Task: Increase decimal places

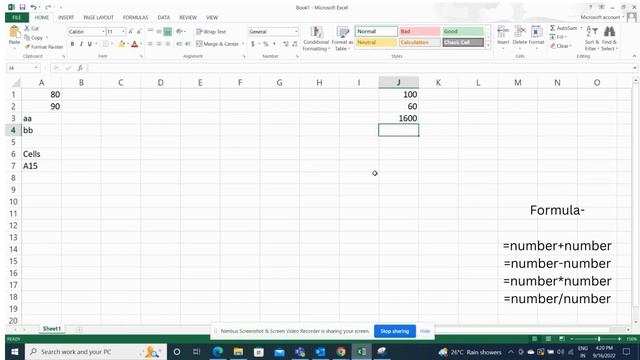Action: [x=286, y=44]
